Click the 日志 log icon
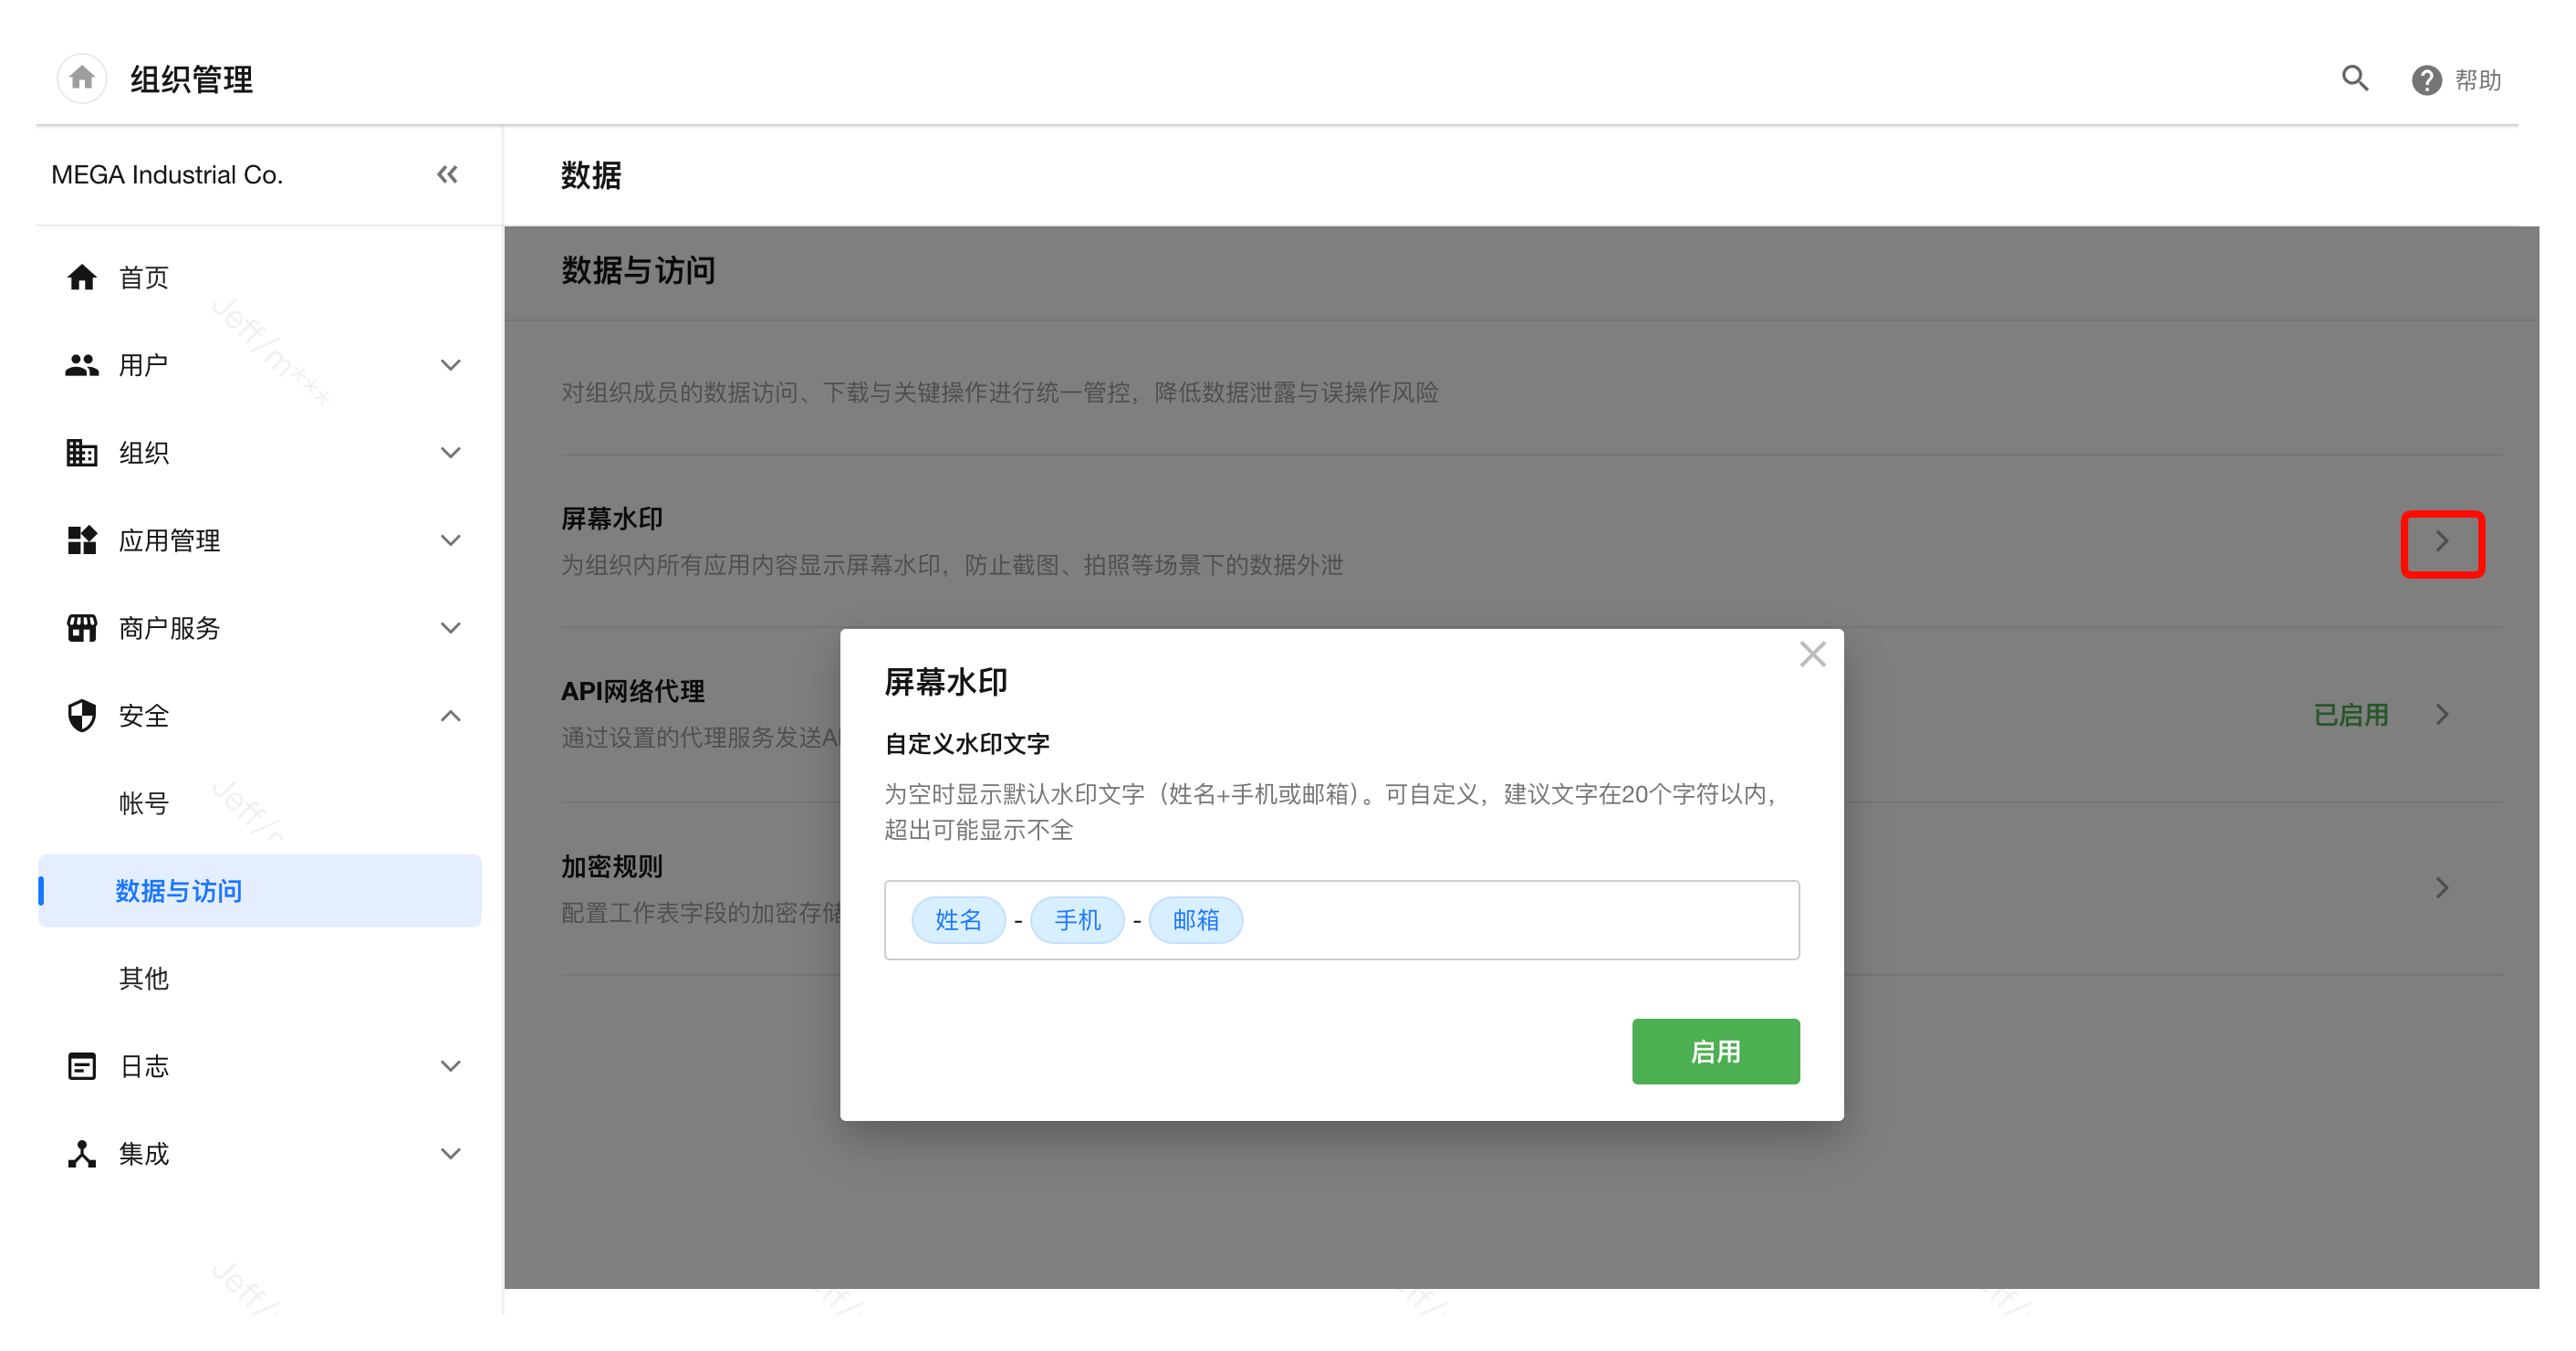The width and height of the screenshot is (2576, 1351). coord(82,1066)
